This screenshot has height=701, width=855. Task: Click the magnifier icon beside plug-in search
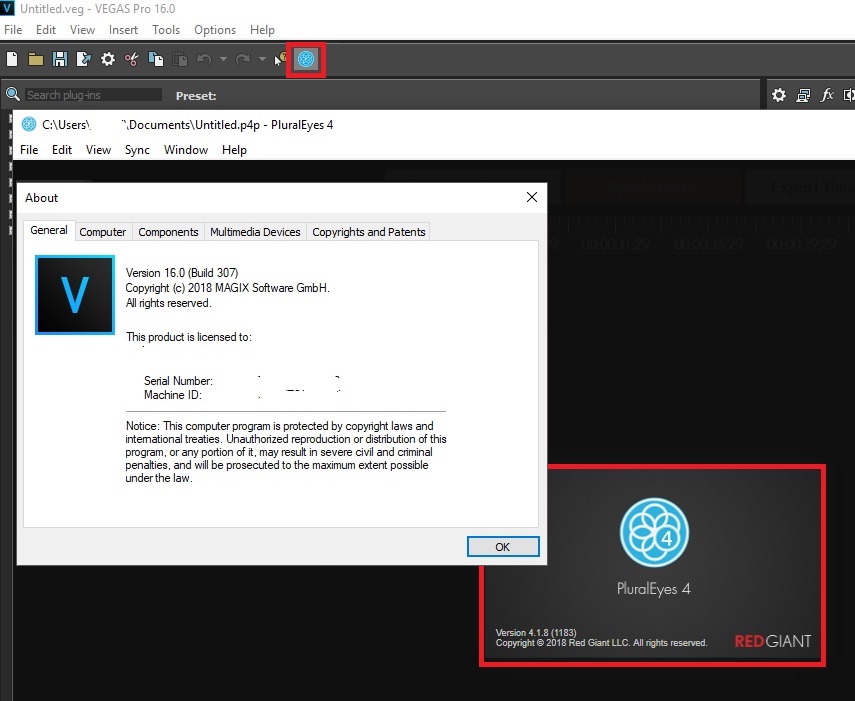[x=13, y=95]
